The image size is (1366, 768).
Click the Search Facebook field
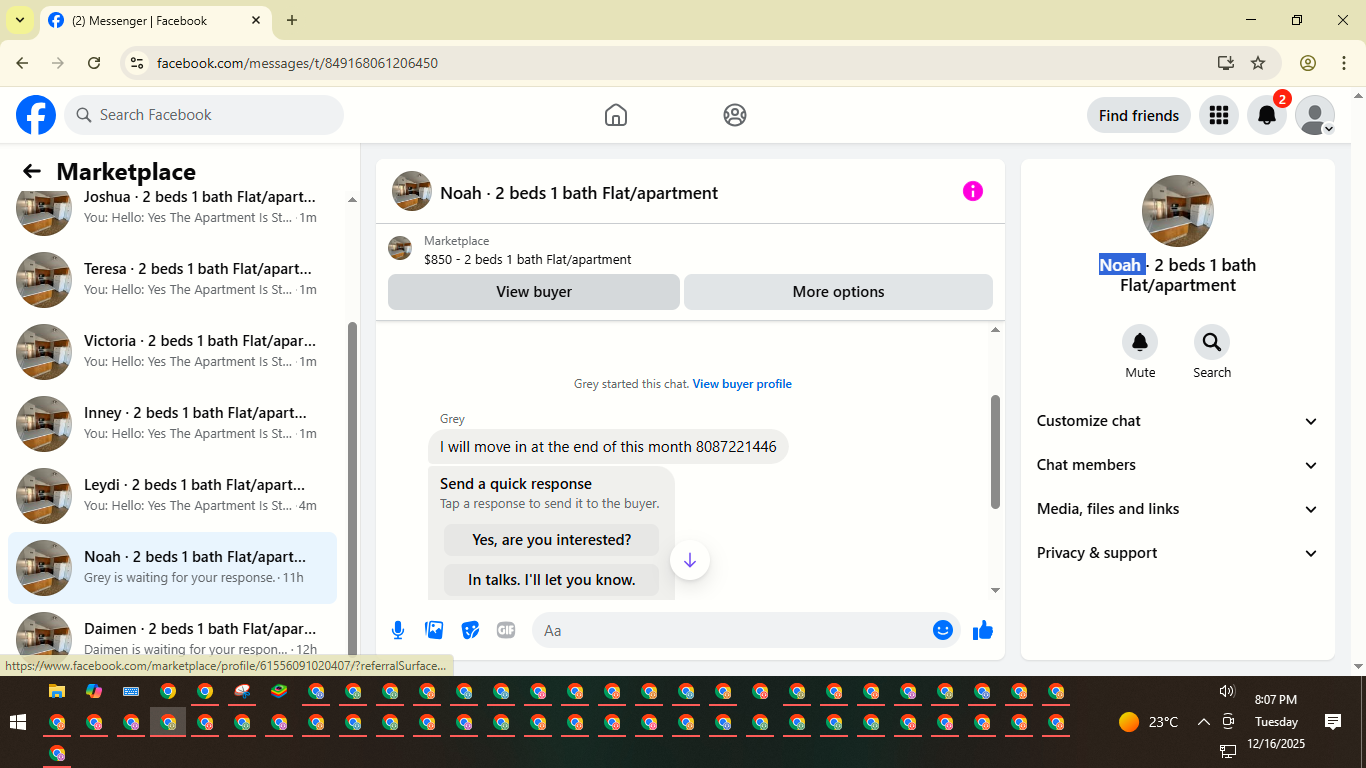tap(204, 115)
